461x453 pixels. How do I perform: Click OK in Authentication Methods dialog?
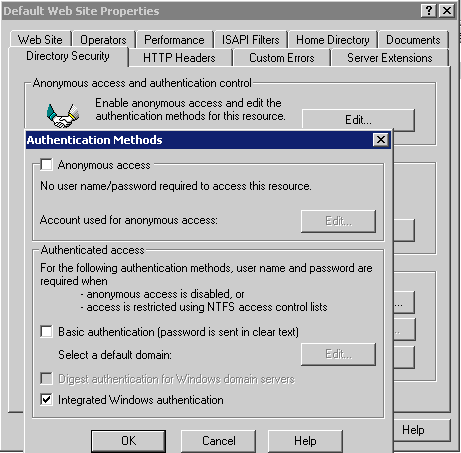click(x=129, y=441)
